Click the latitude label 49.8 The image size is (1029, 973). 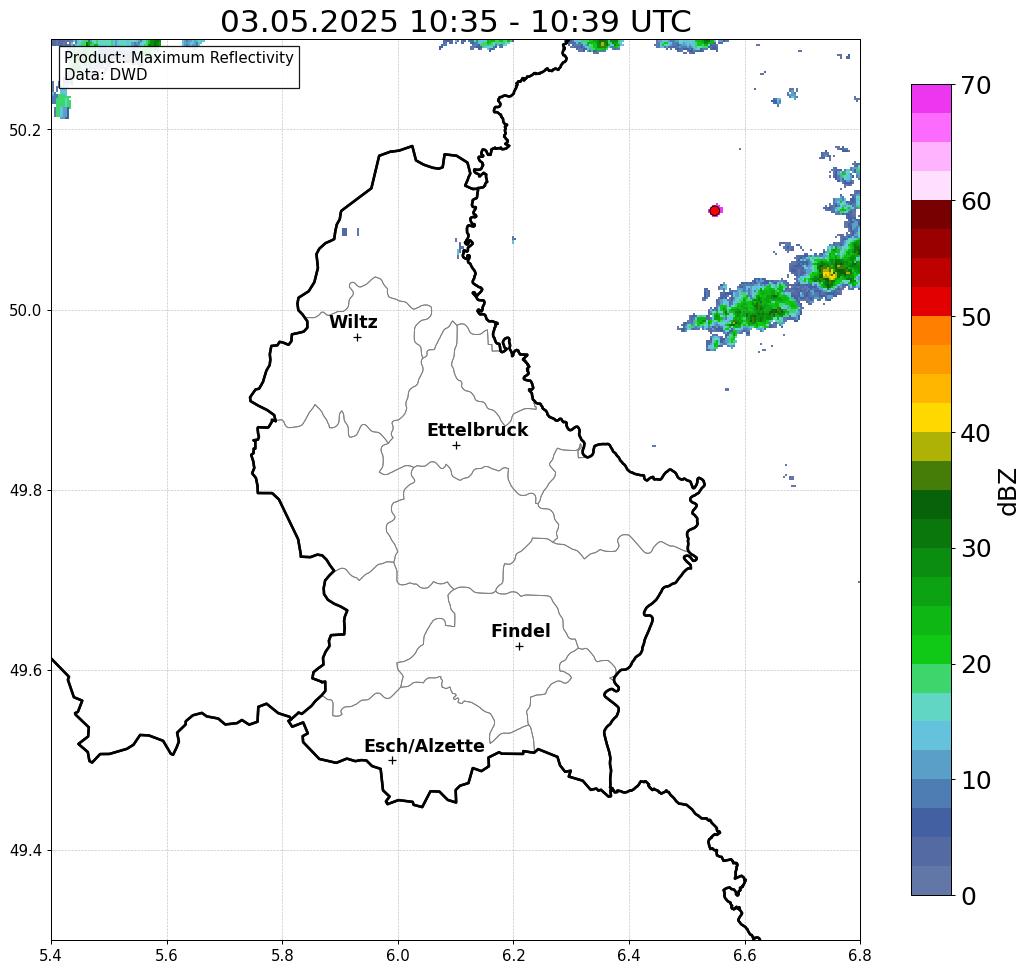click(25, 491)
